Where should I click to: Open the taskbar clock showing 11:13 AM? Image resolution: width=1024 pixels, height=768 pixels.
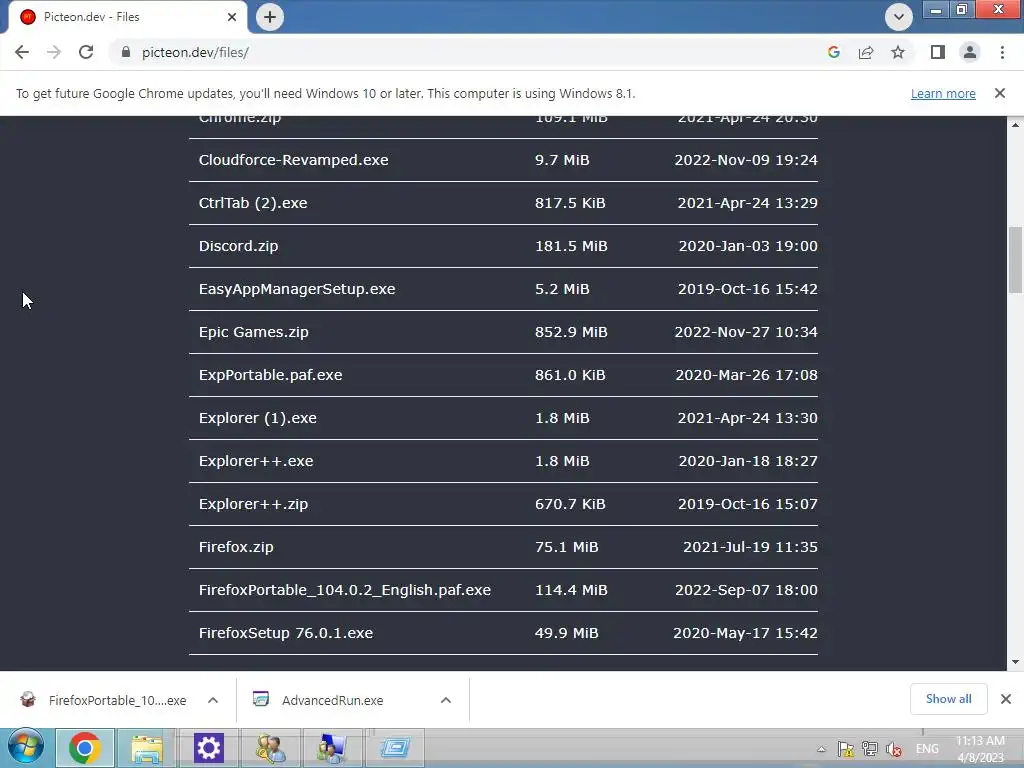click(980, 749)
